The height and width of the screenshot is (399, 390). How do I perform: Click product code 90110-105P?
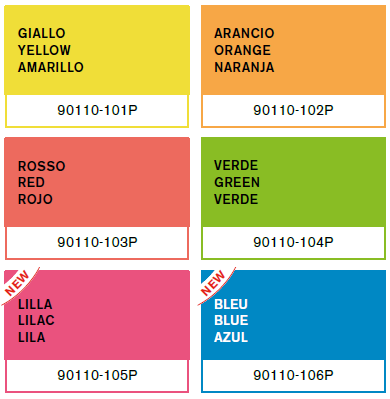tap(97, 375)
